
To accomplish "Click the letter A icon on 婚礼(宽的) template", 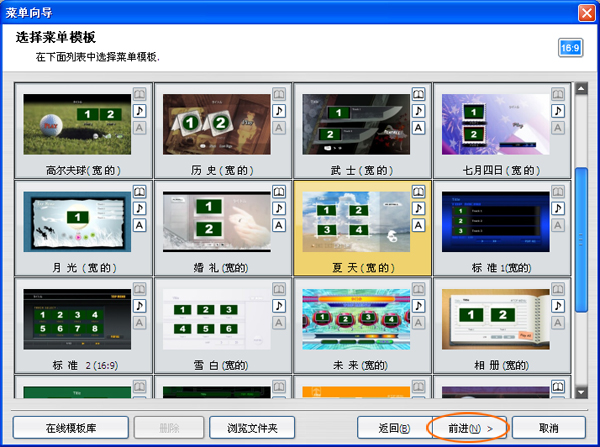I will tap(279, 225).
